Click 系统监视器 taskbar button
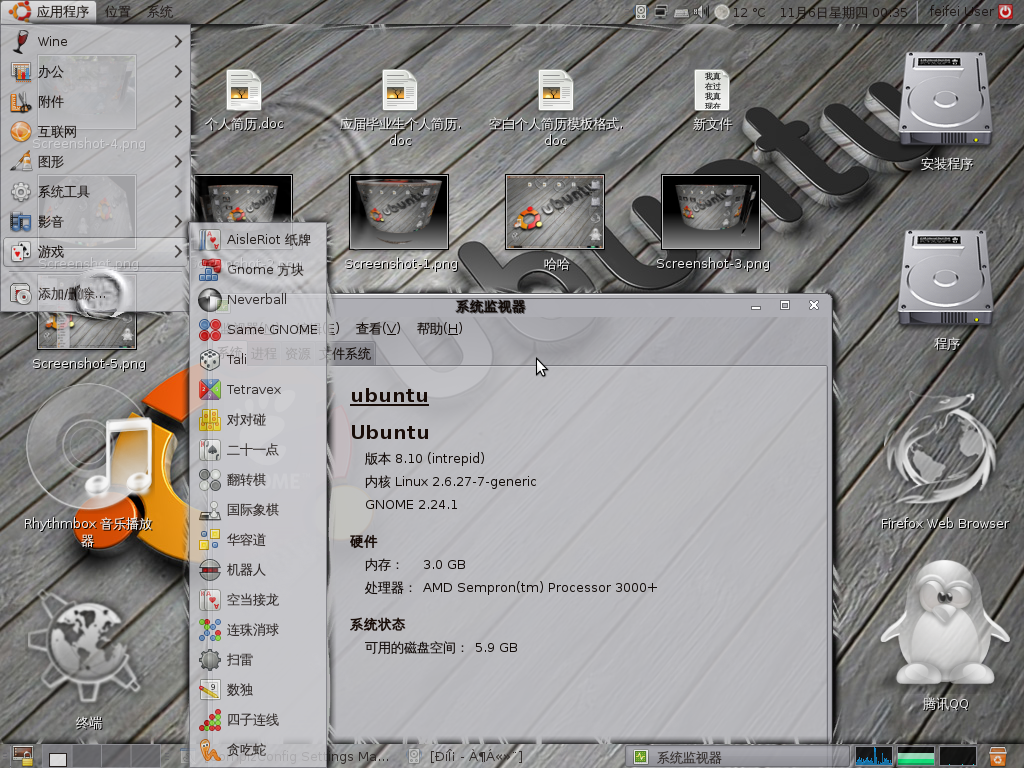 (x=738, y=757)
